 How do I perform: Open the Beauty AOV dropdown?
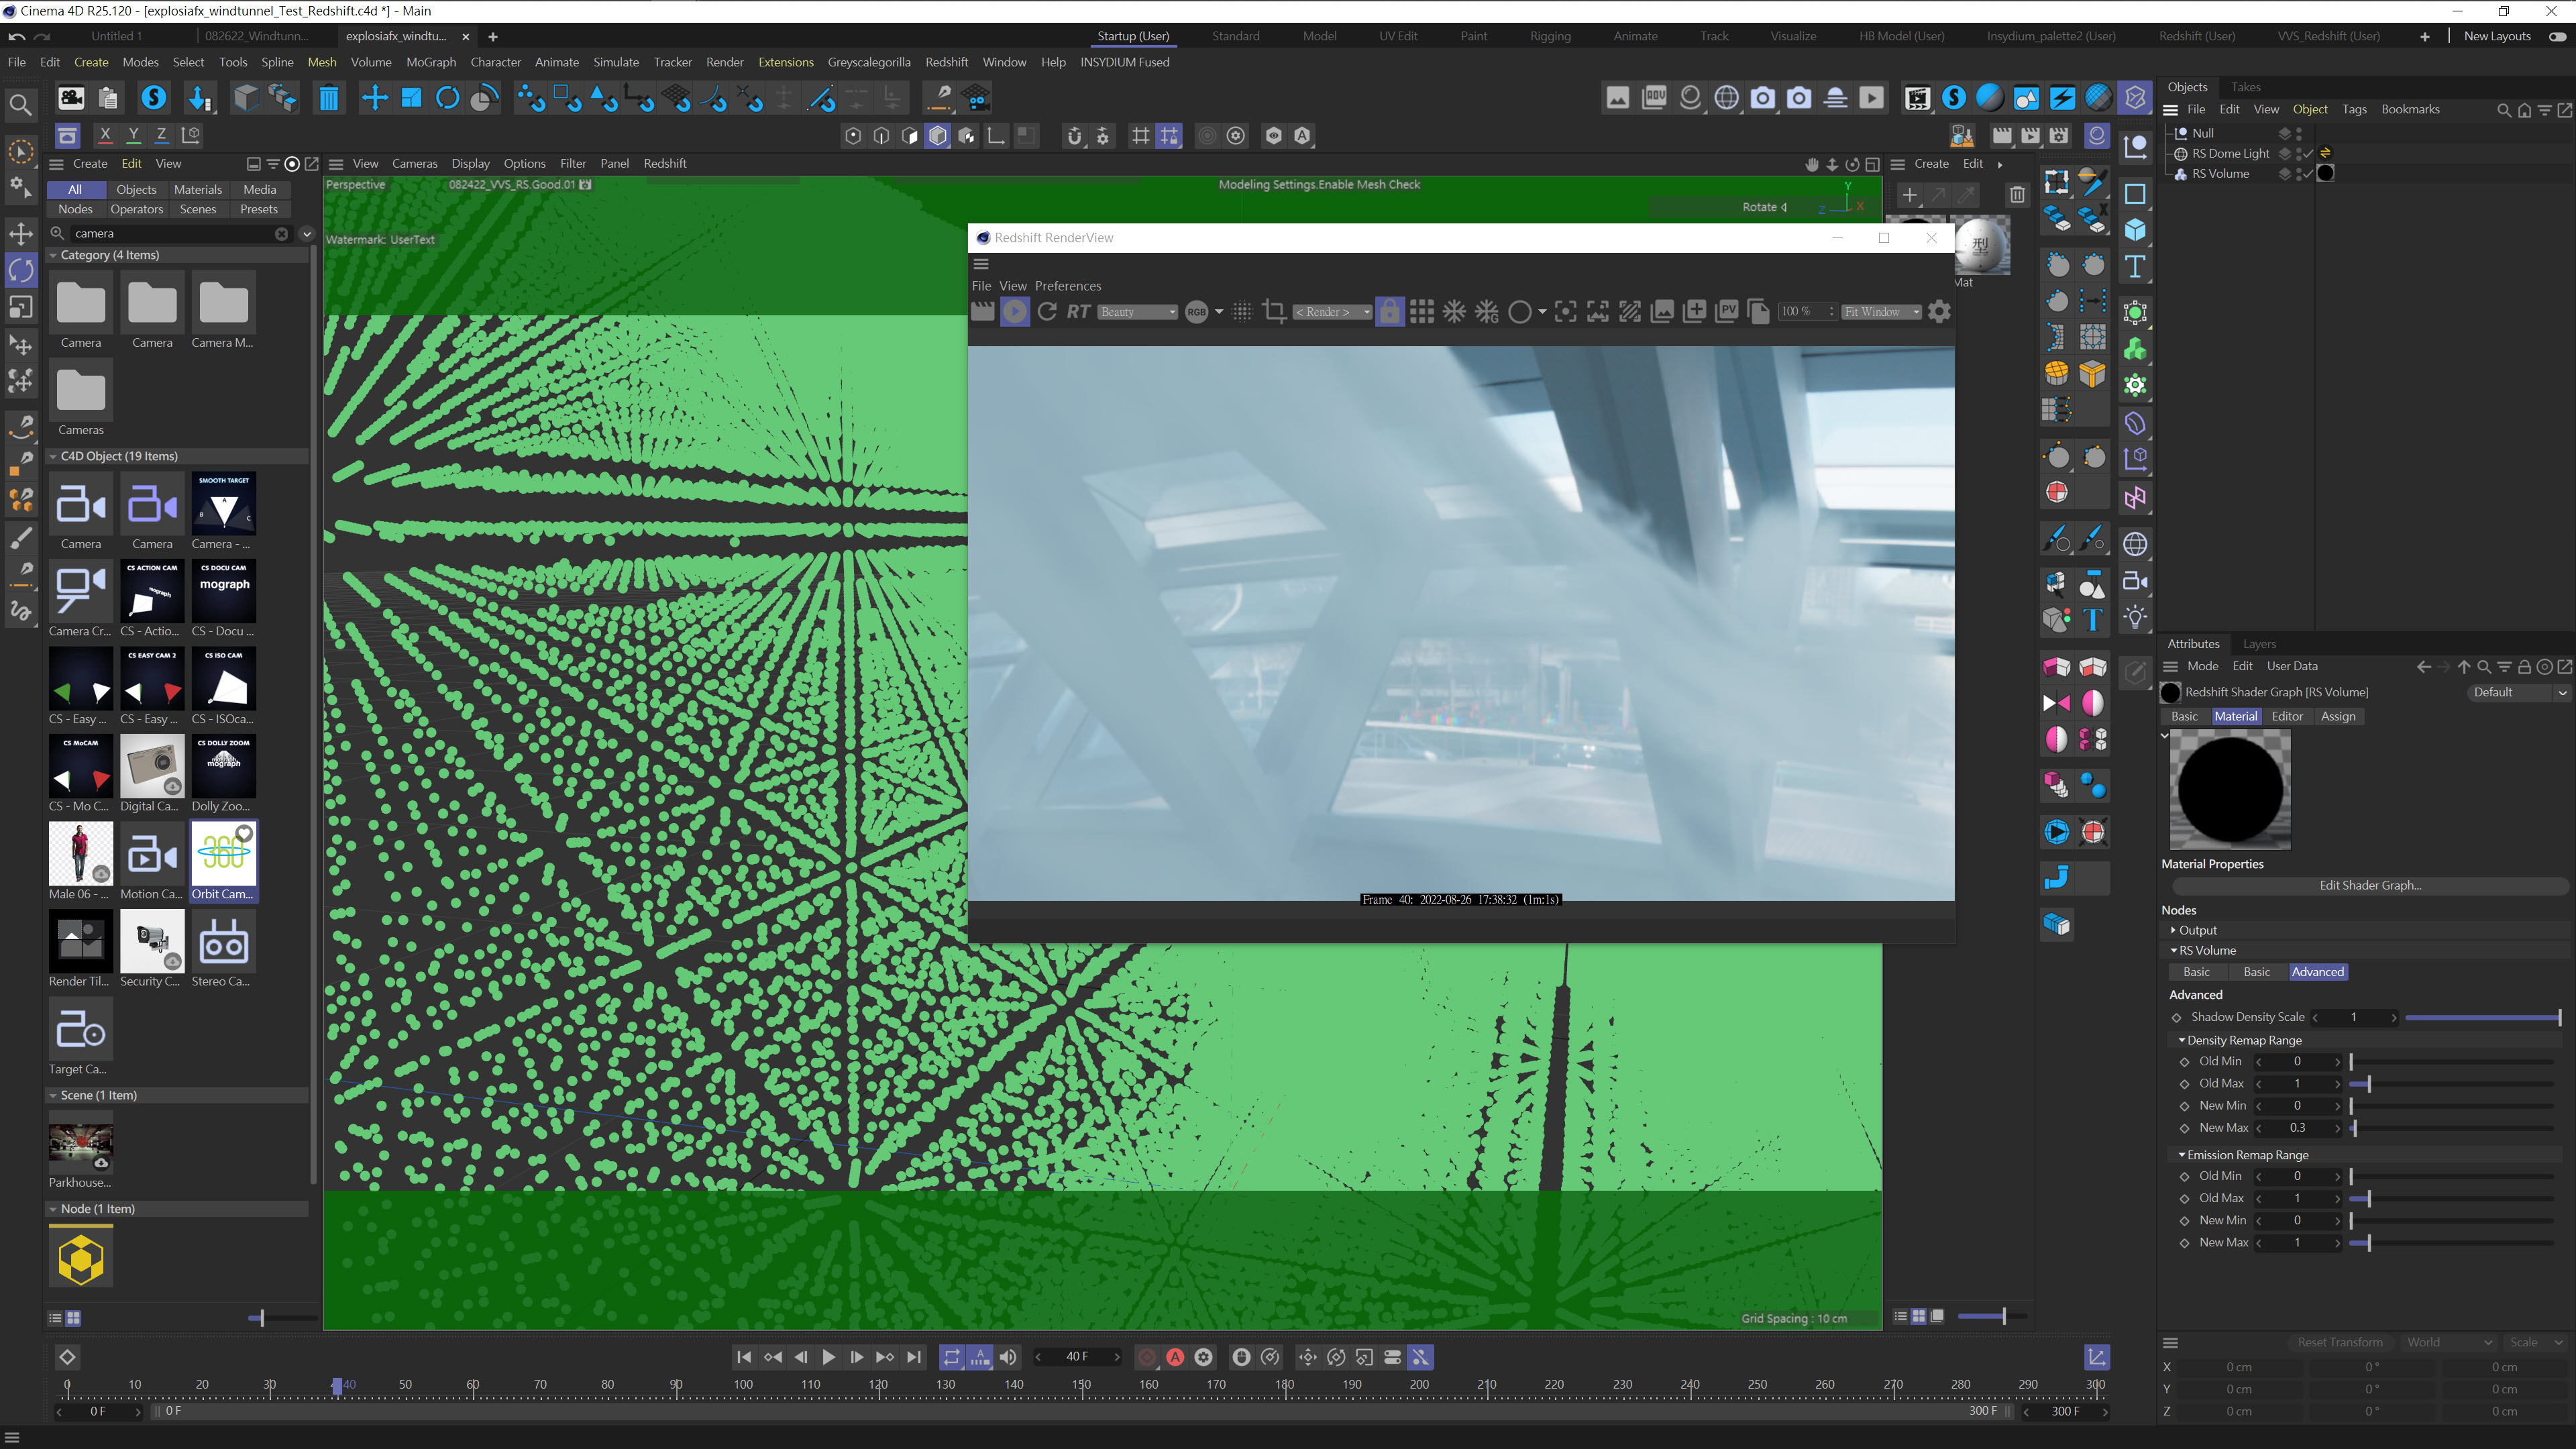click(x=1138, y=312)
